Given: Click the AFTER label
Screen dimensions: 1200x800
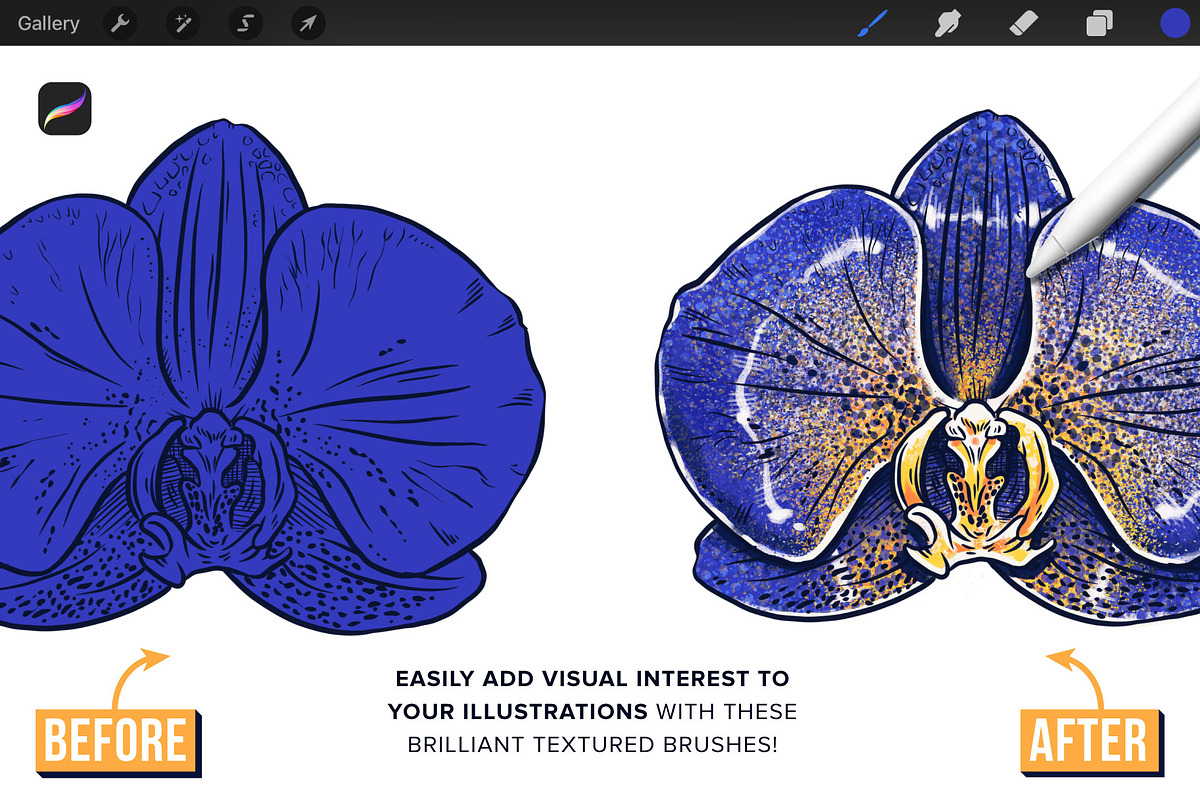Looking at the screenshot, I should click(1091, 741).
